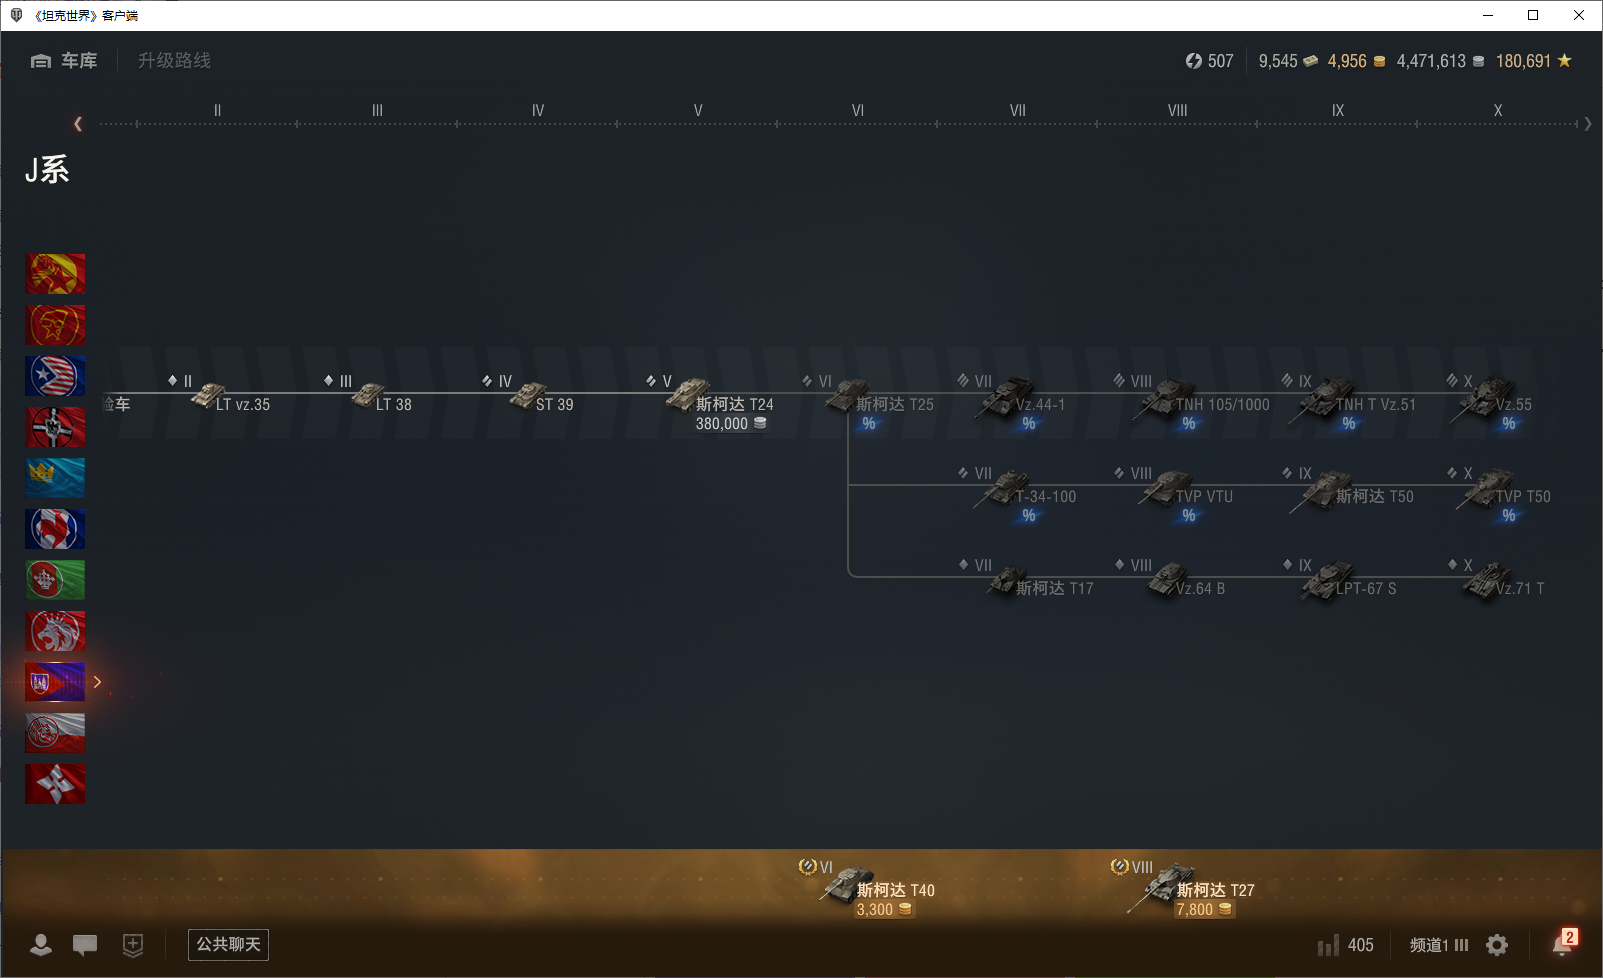Click the tier V marker on the tier scale
The height and width of the screenshot is (978, 1603).
(698, 110)
